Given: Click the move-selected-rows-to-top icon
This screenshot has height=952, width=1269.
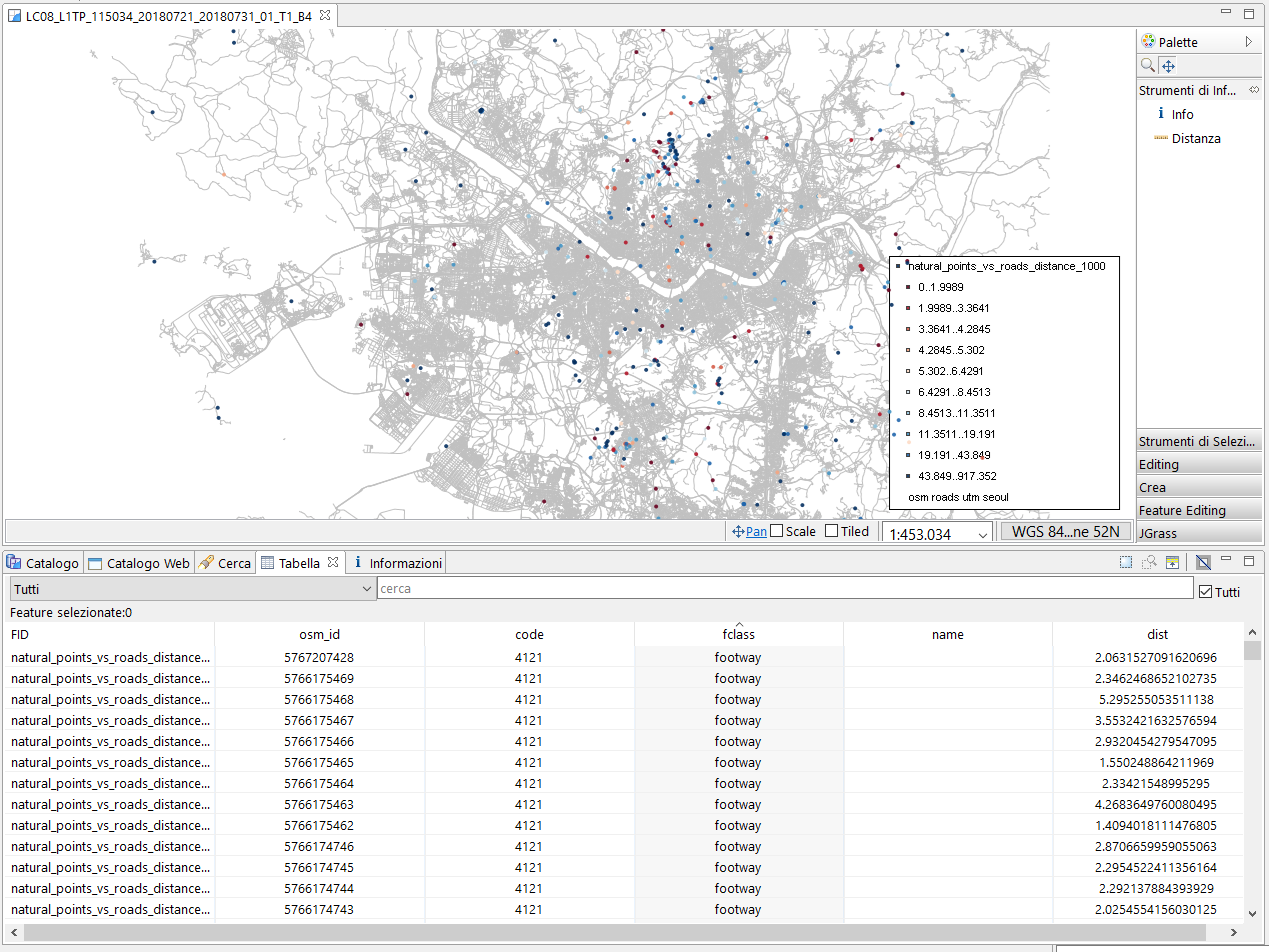Looking at the screenshot, I should (x=1172, y=563).
